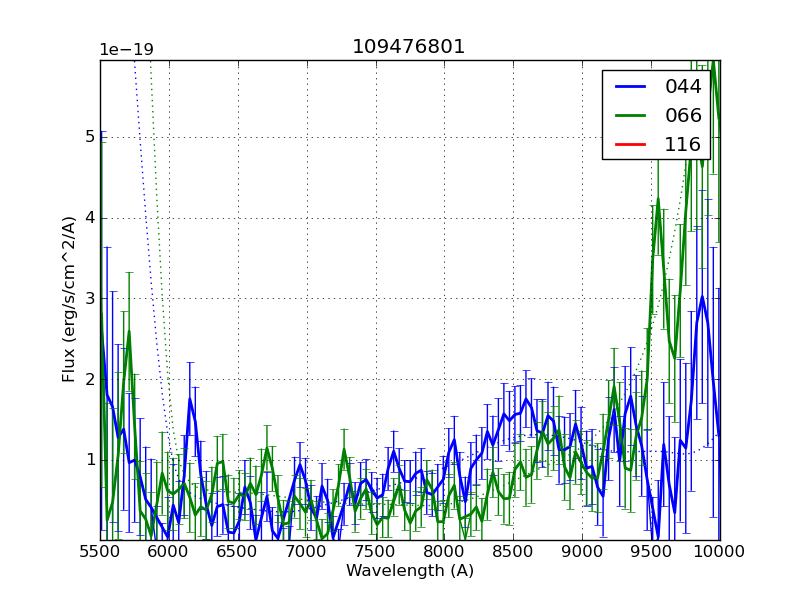Click the 7000 x-axis tick label

[x=307, y=552]
